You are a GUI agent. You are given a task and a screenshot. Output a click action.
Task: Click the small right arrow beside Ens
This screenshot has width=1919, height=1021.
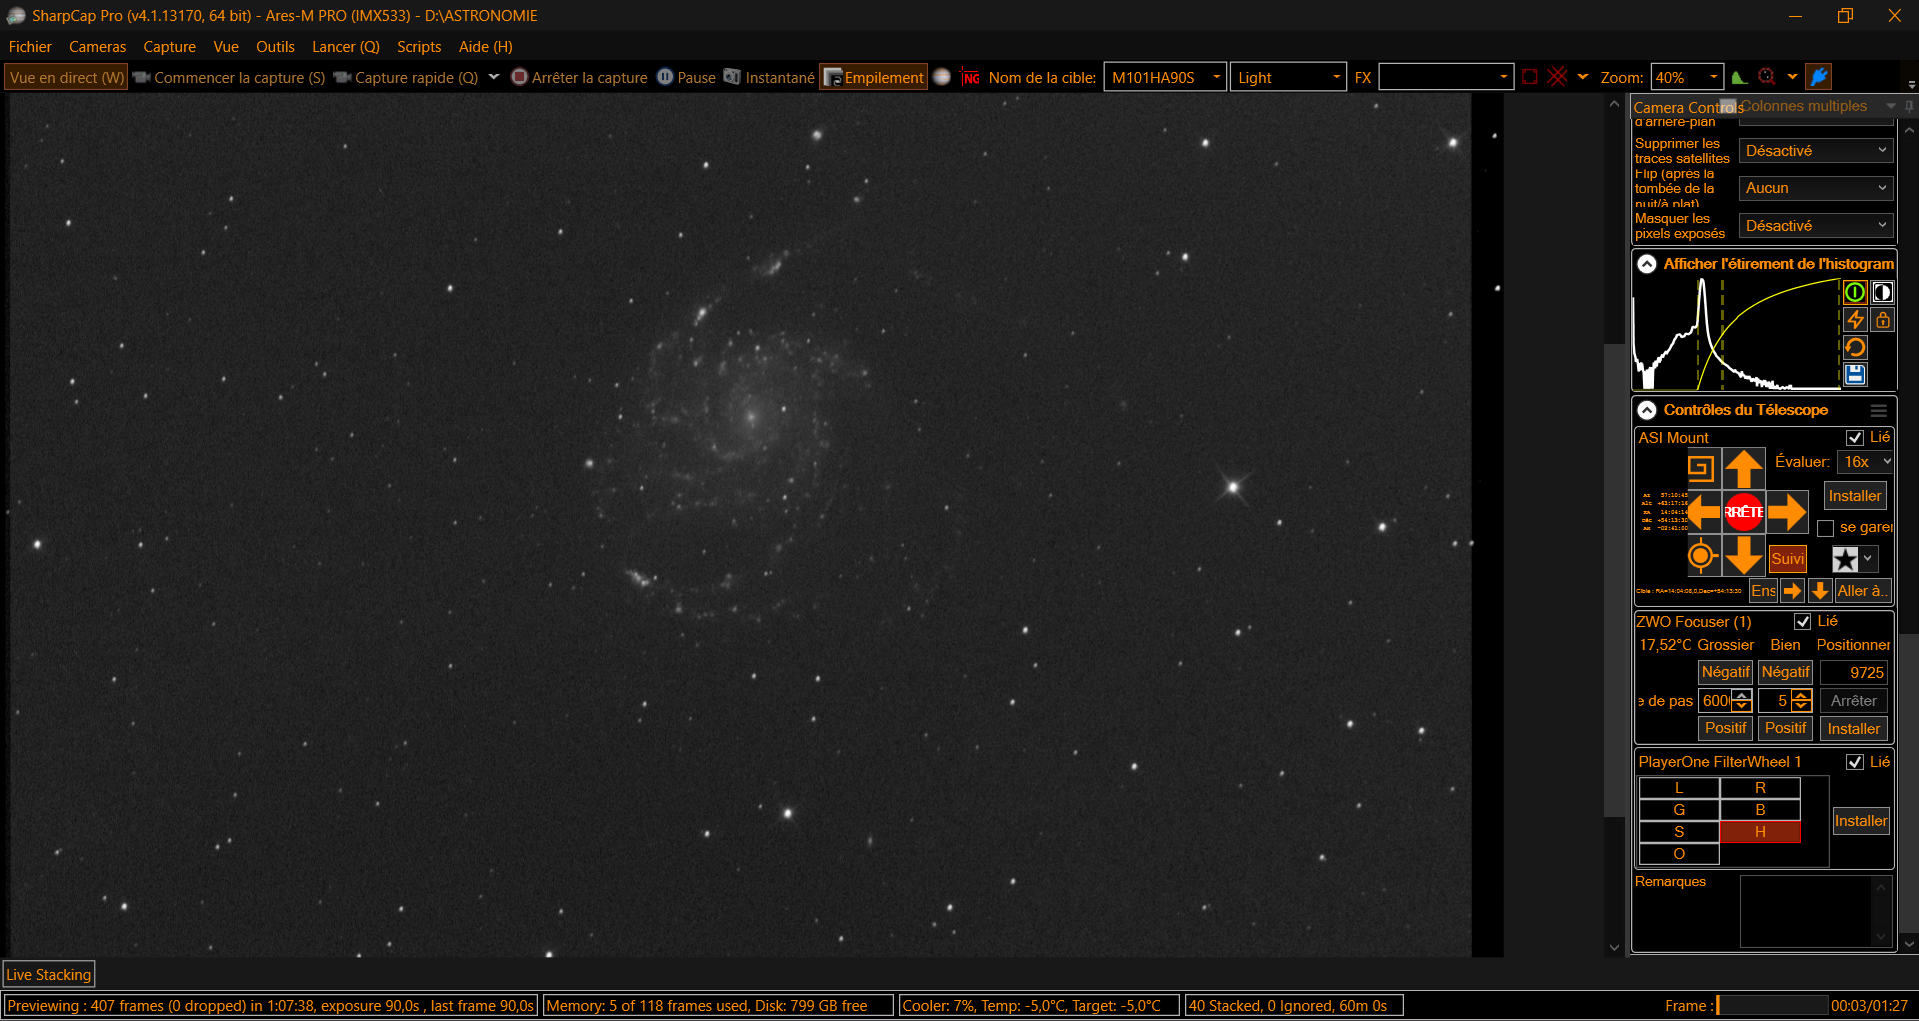1792,591
